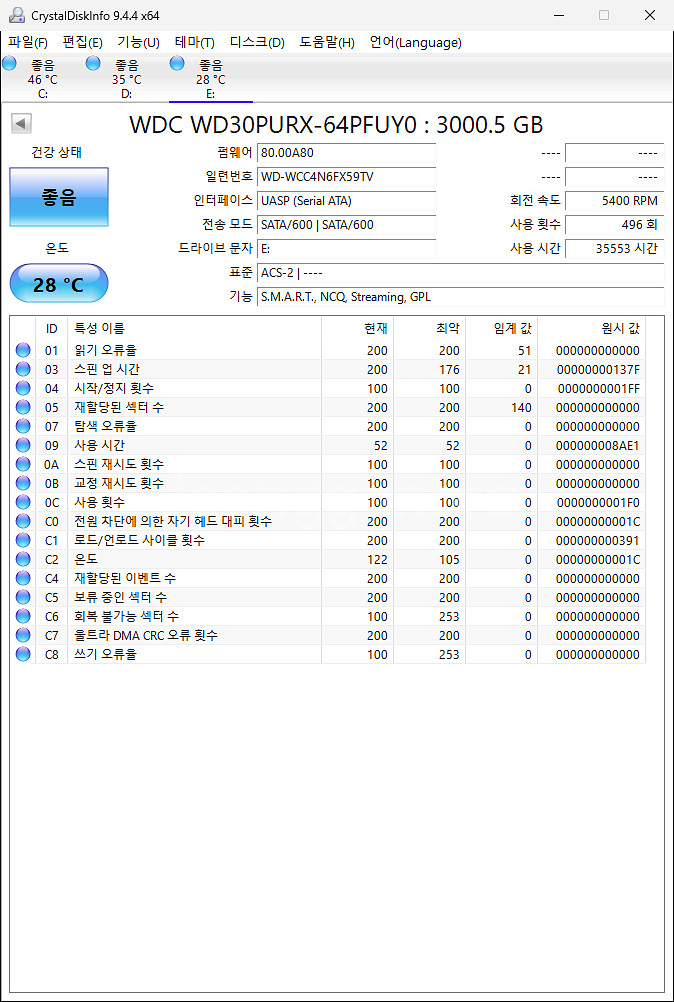Click the 좋음 health status button
The height and width of the screenshot is (1002, 674).
pos(59,197)
